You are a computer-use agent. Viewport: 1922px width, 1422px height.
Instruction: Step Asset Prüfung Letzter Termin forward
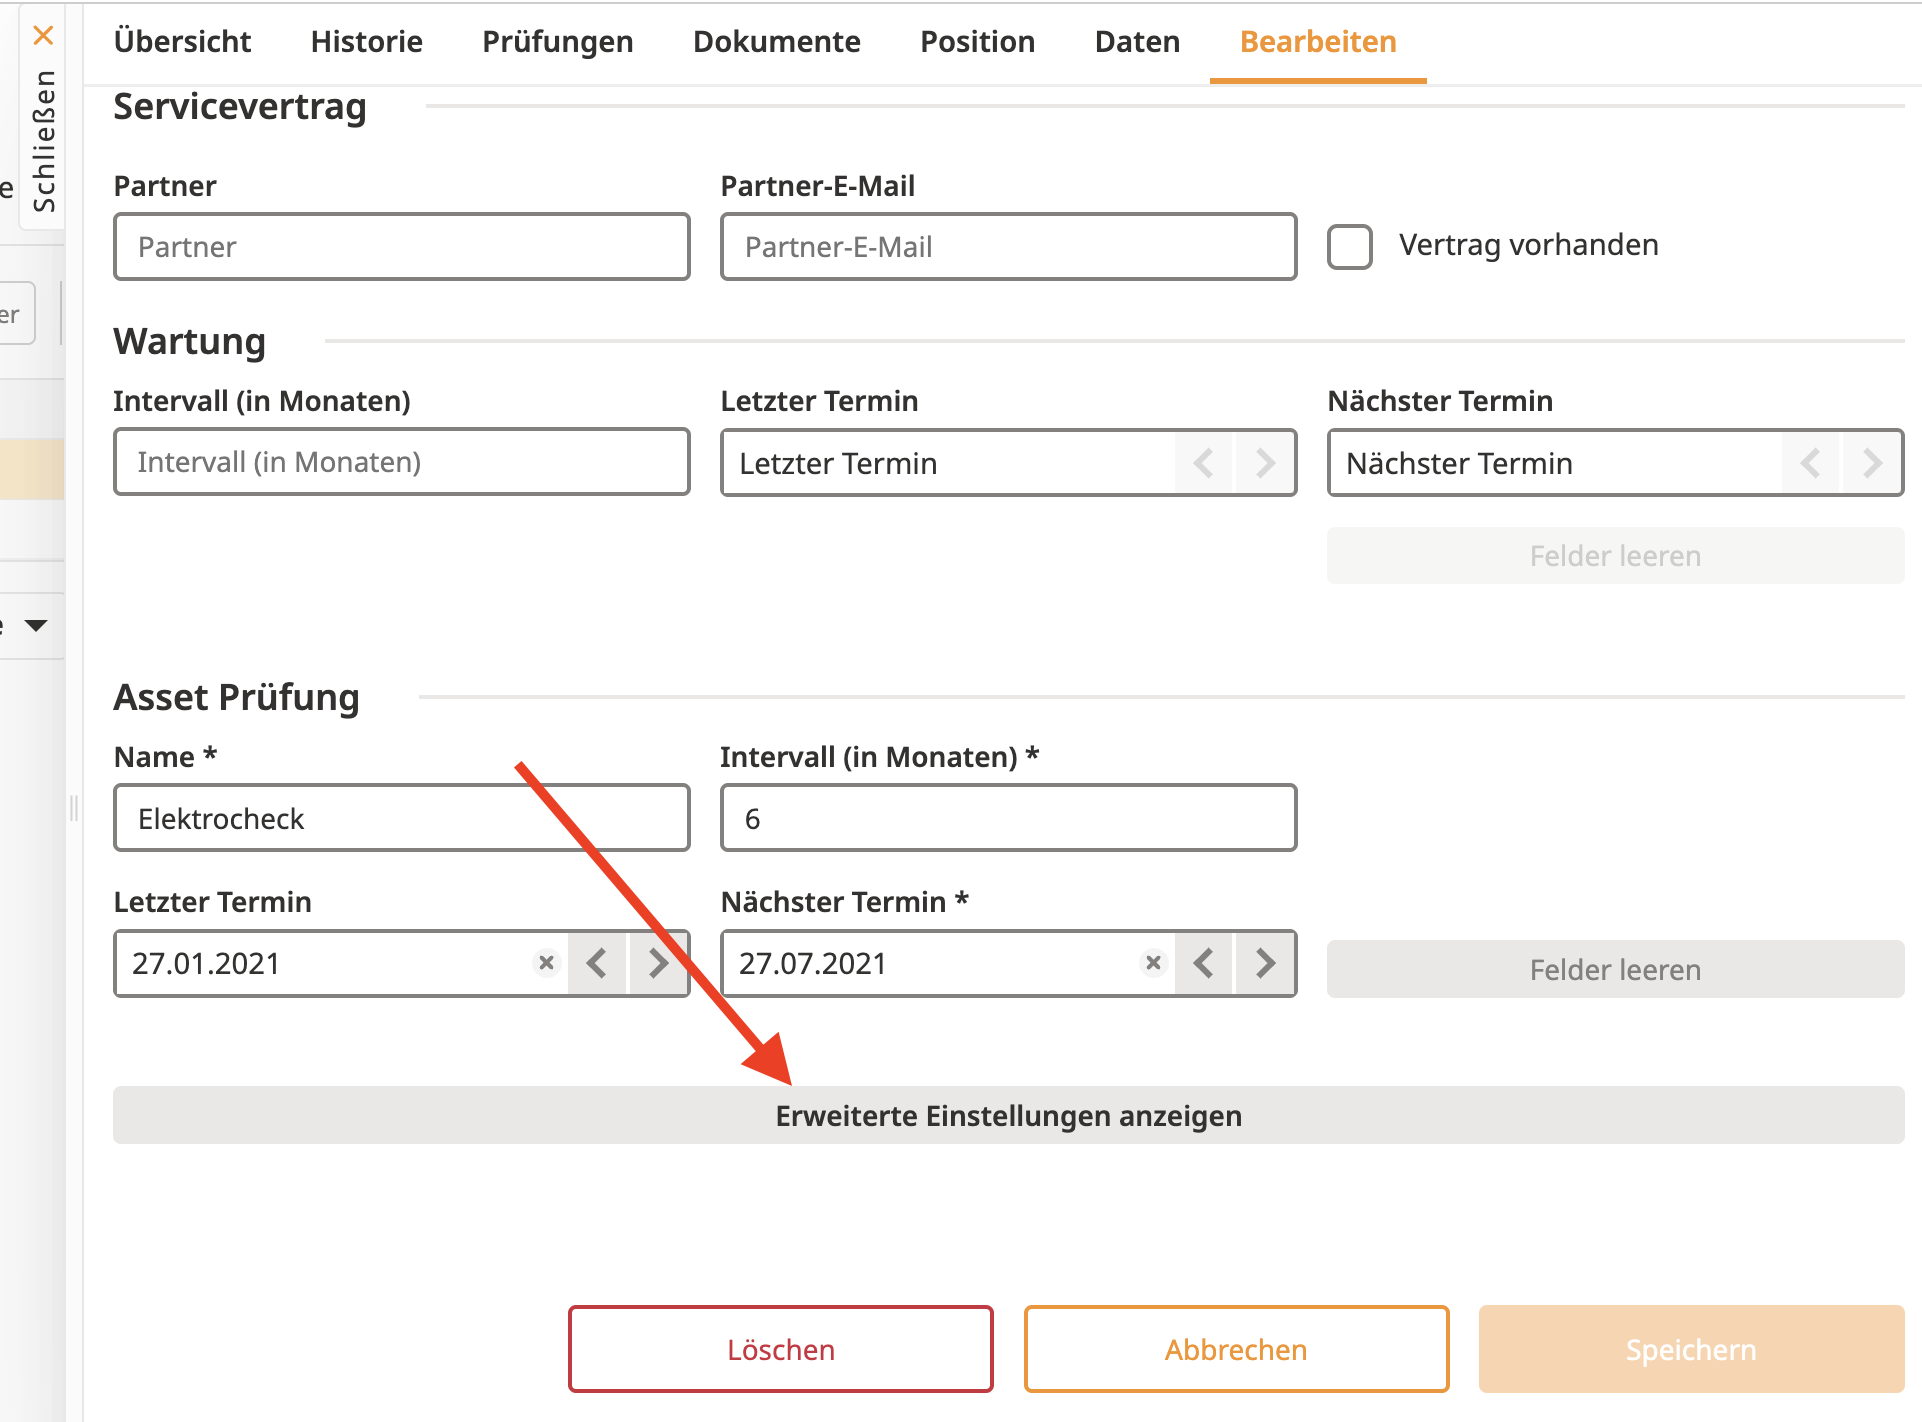658,963
